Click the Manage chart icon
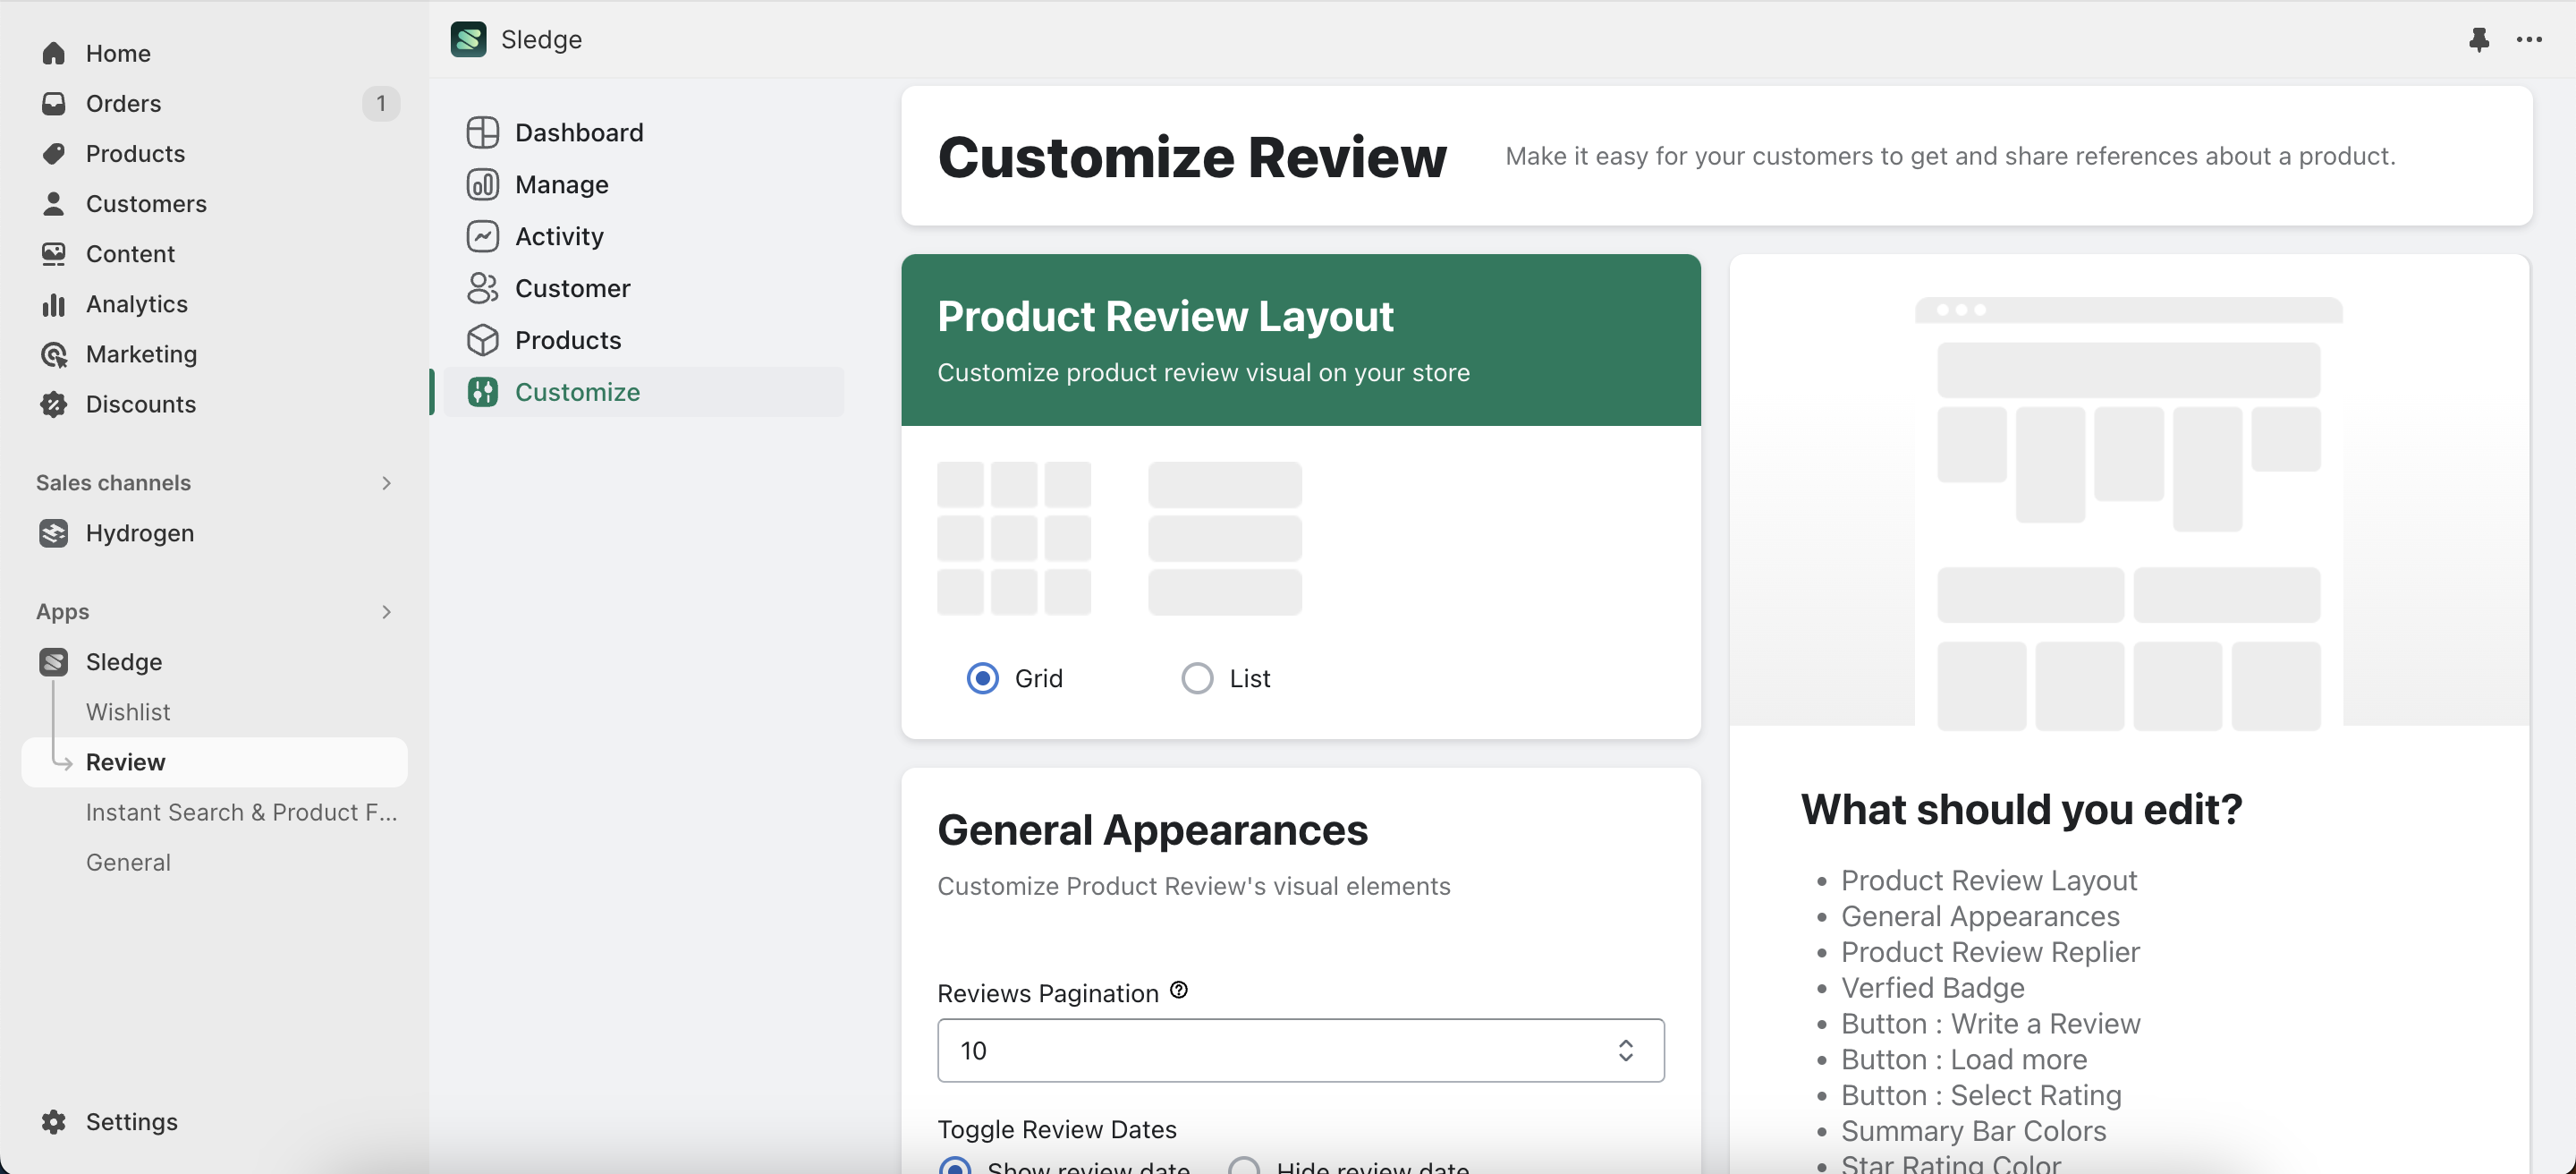The width and height of the screenshot is (2576, 1174). 482,184
